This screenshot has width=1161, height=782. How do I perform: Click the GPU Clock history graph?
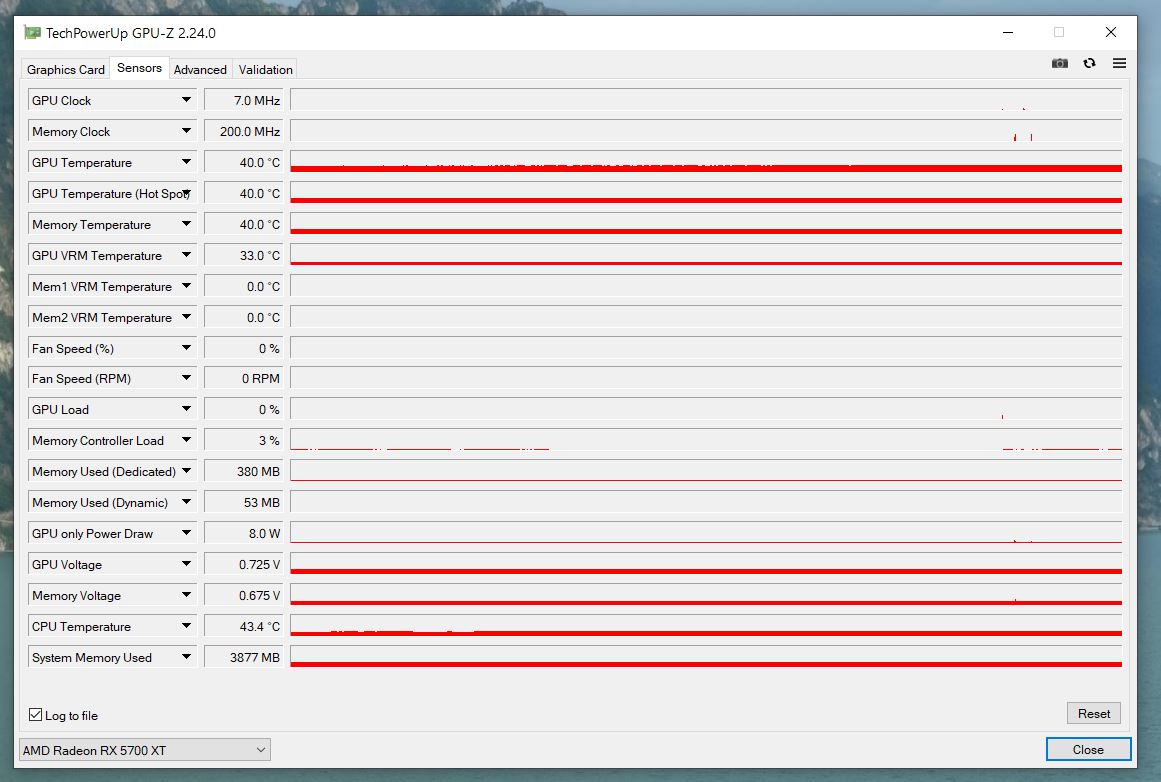706,100
